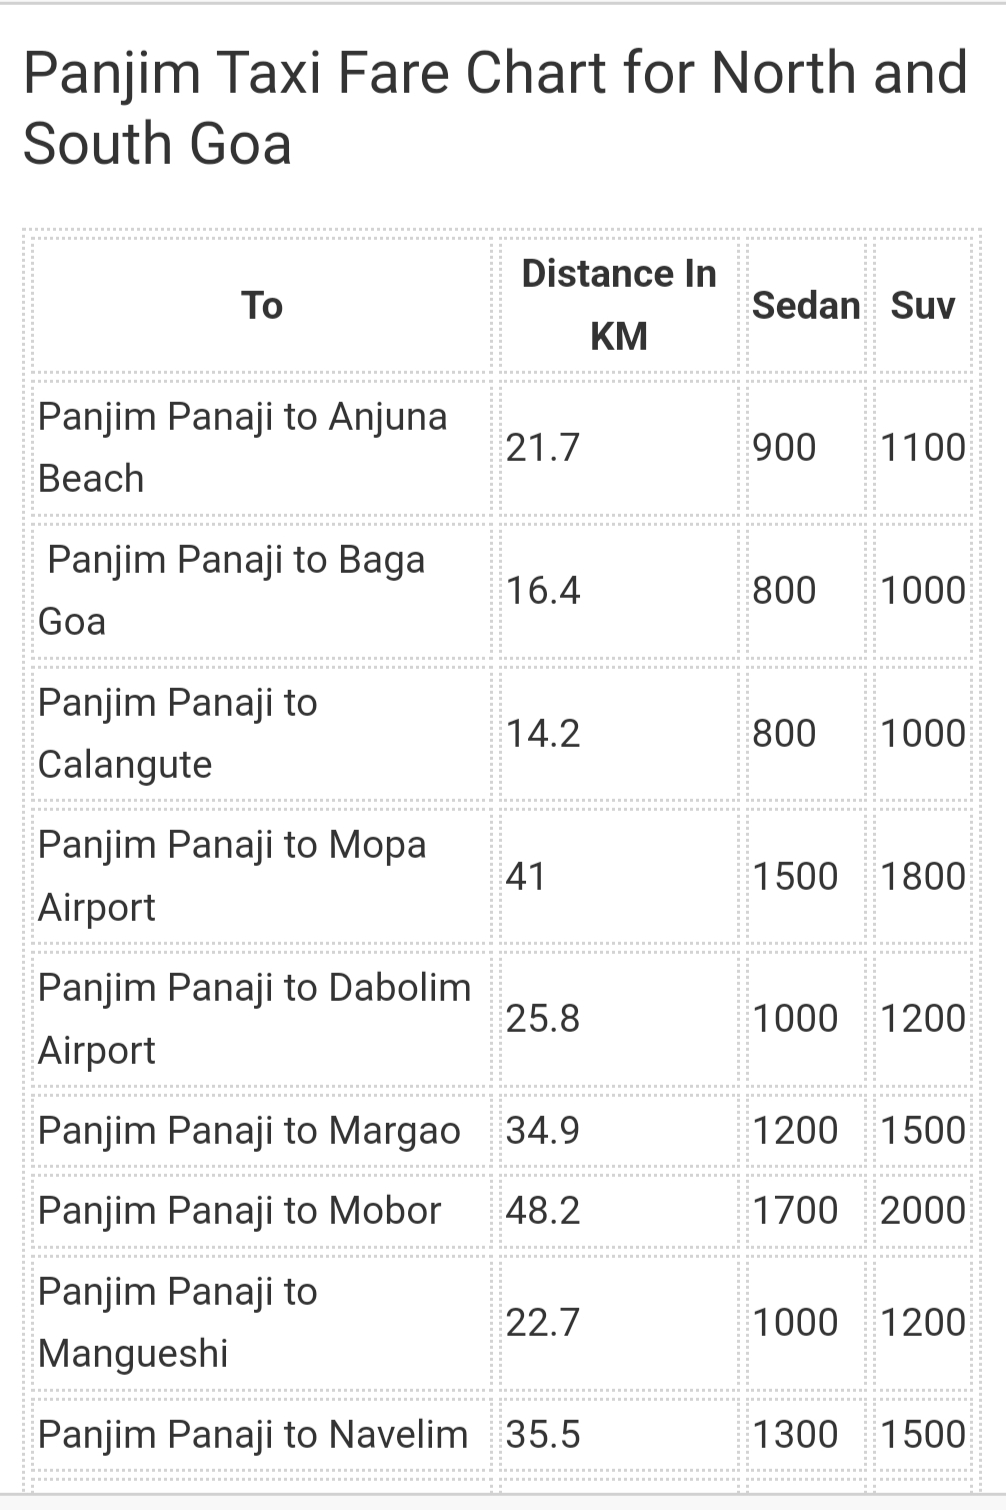Image resolution: width=1006 pixels, height=1510 pixels.
Task: Select the 1300 Sedan fare for Navelim
Action: tap(795, 1434)
